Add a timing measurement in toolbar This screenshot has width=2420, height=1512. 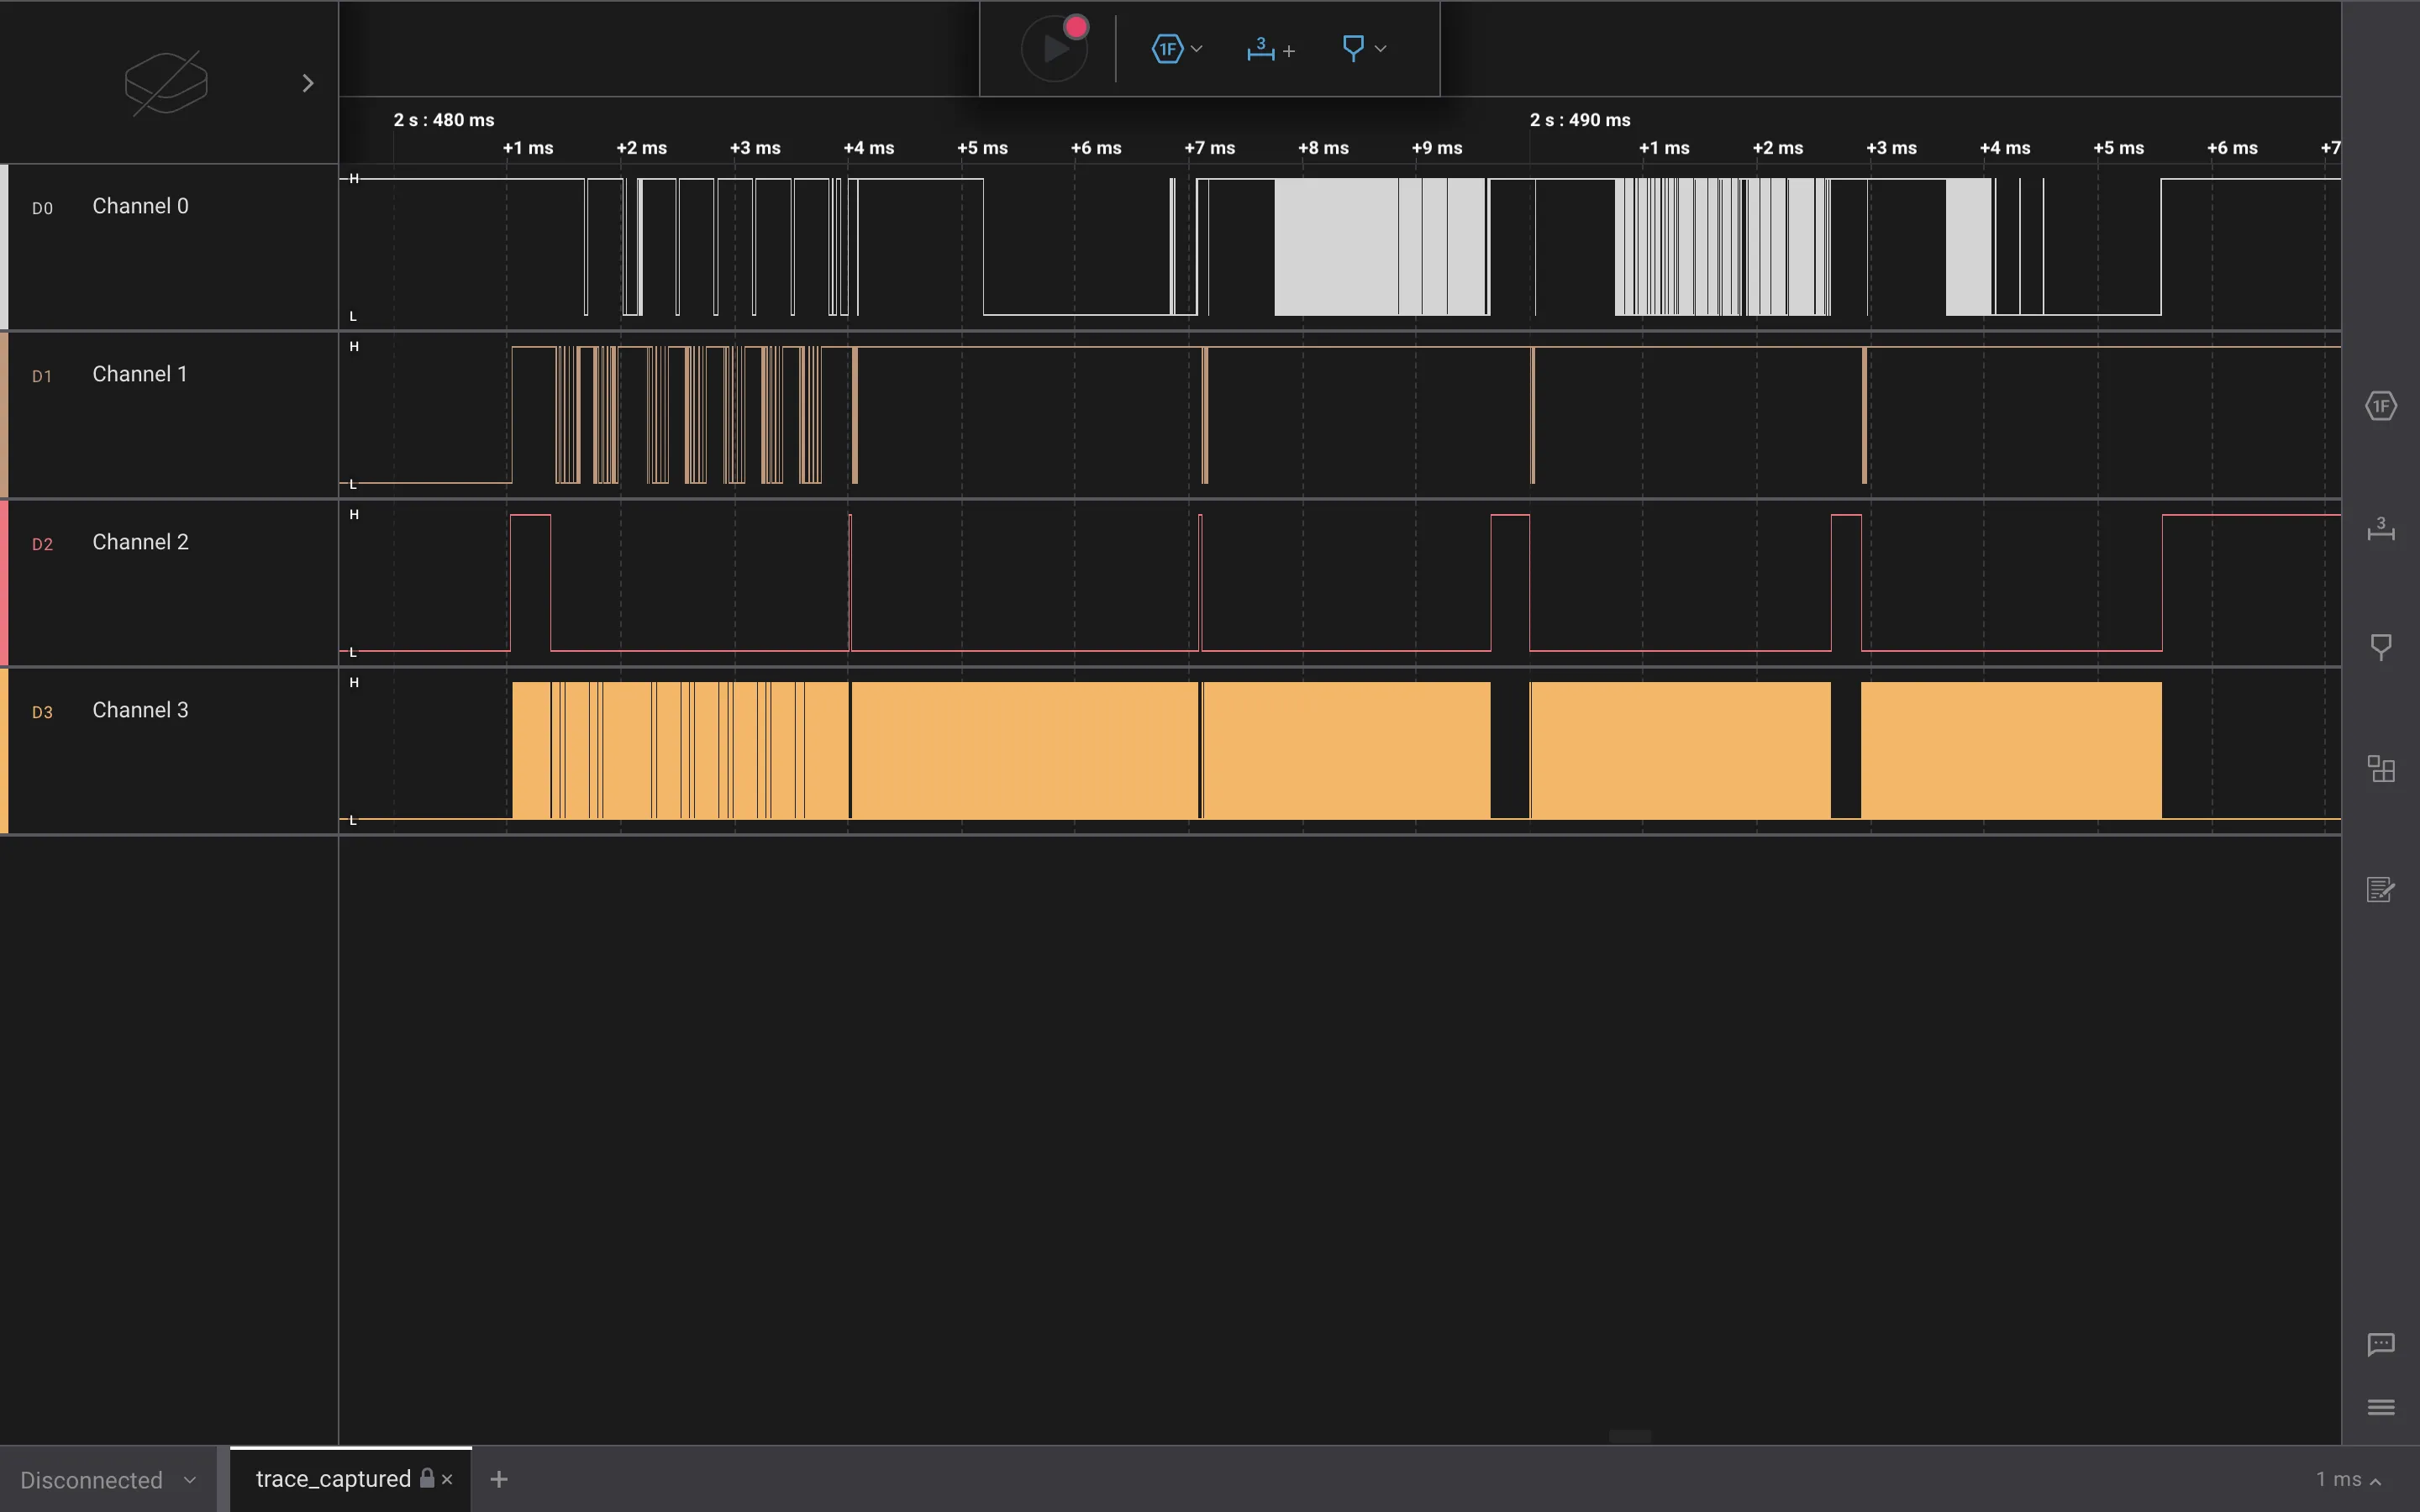point(1271,48)
